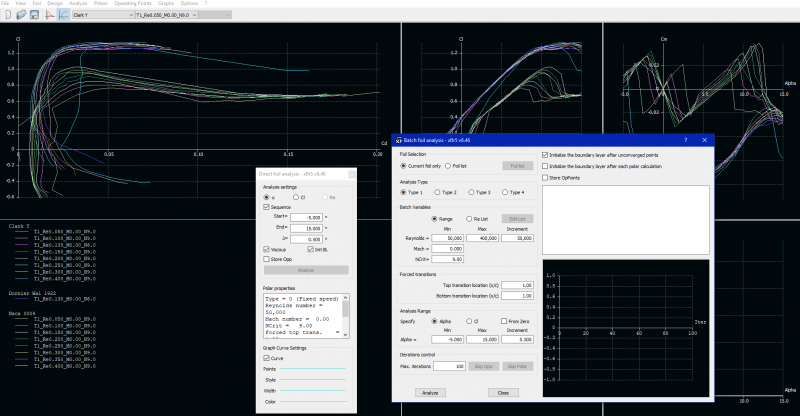Screen dimensions: 800x416
Task: Click the Analyze button in Batch dialog
Action: [430, 393]
